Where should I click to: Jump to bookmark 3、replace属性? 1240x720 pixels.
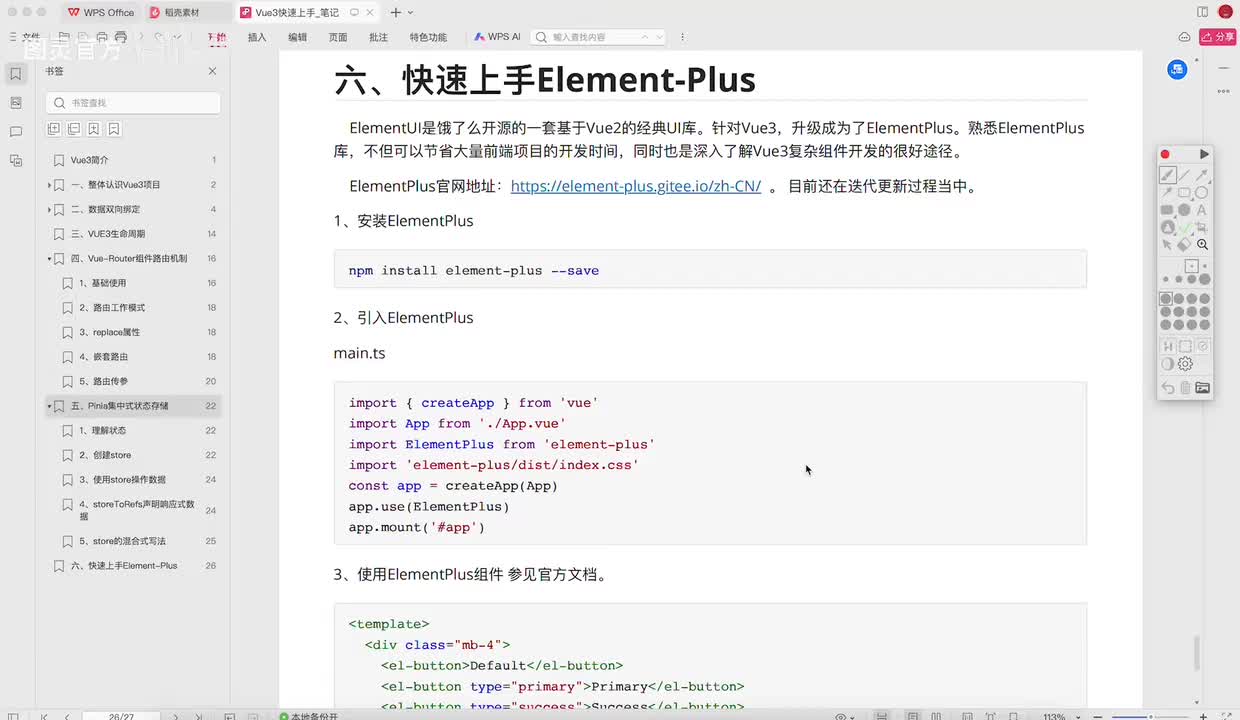click(110, 332)
